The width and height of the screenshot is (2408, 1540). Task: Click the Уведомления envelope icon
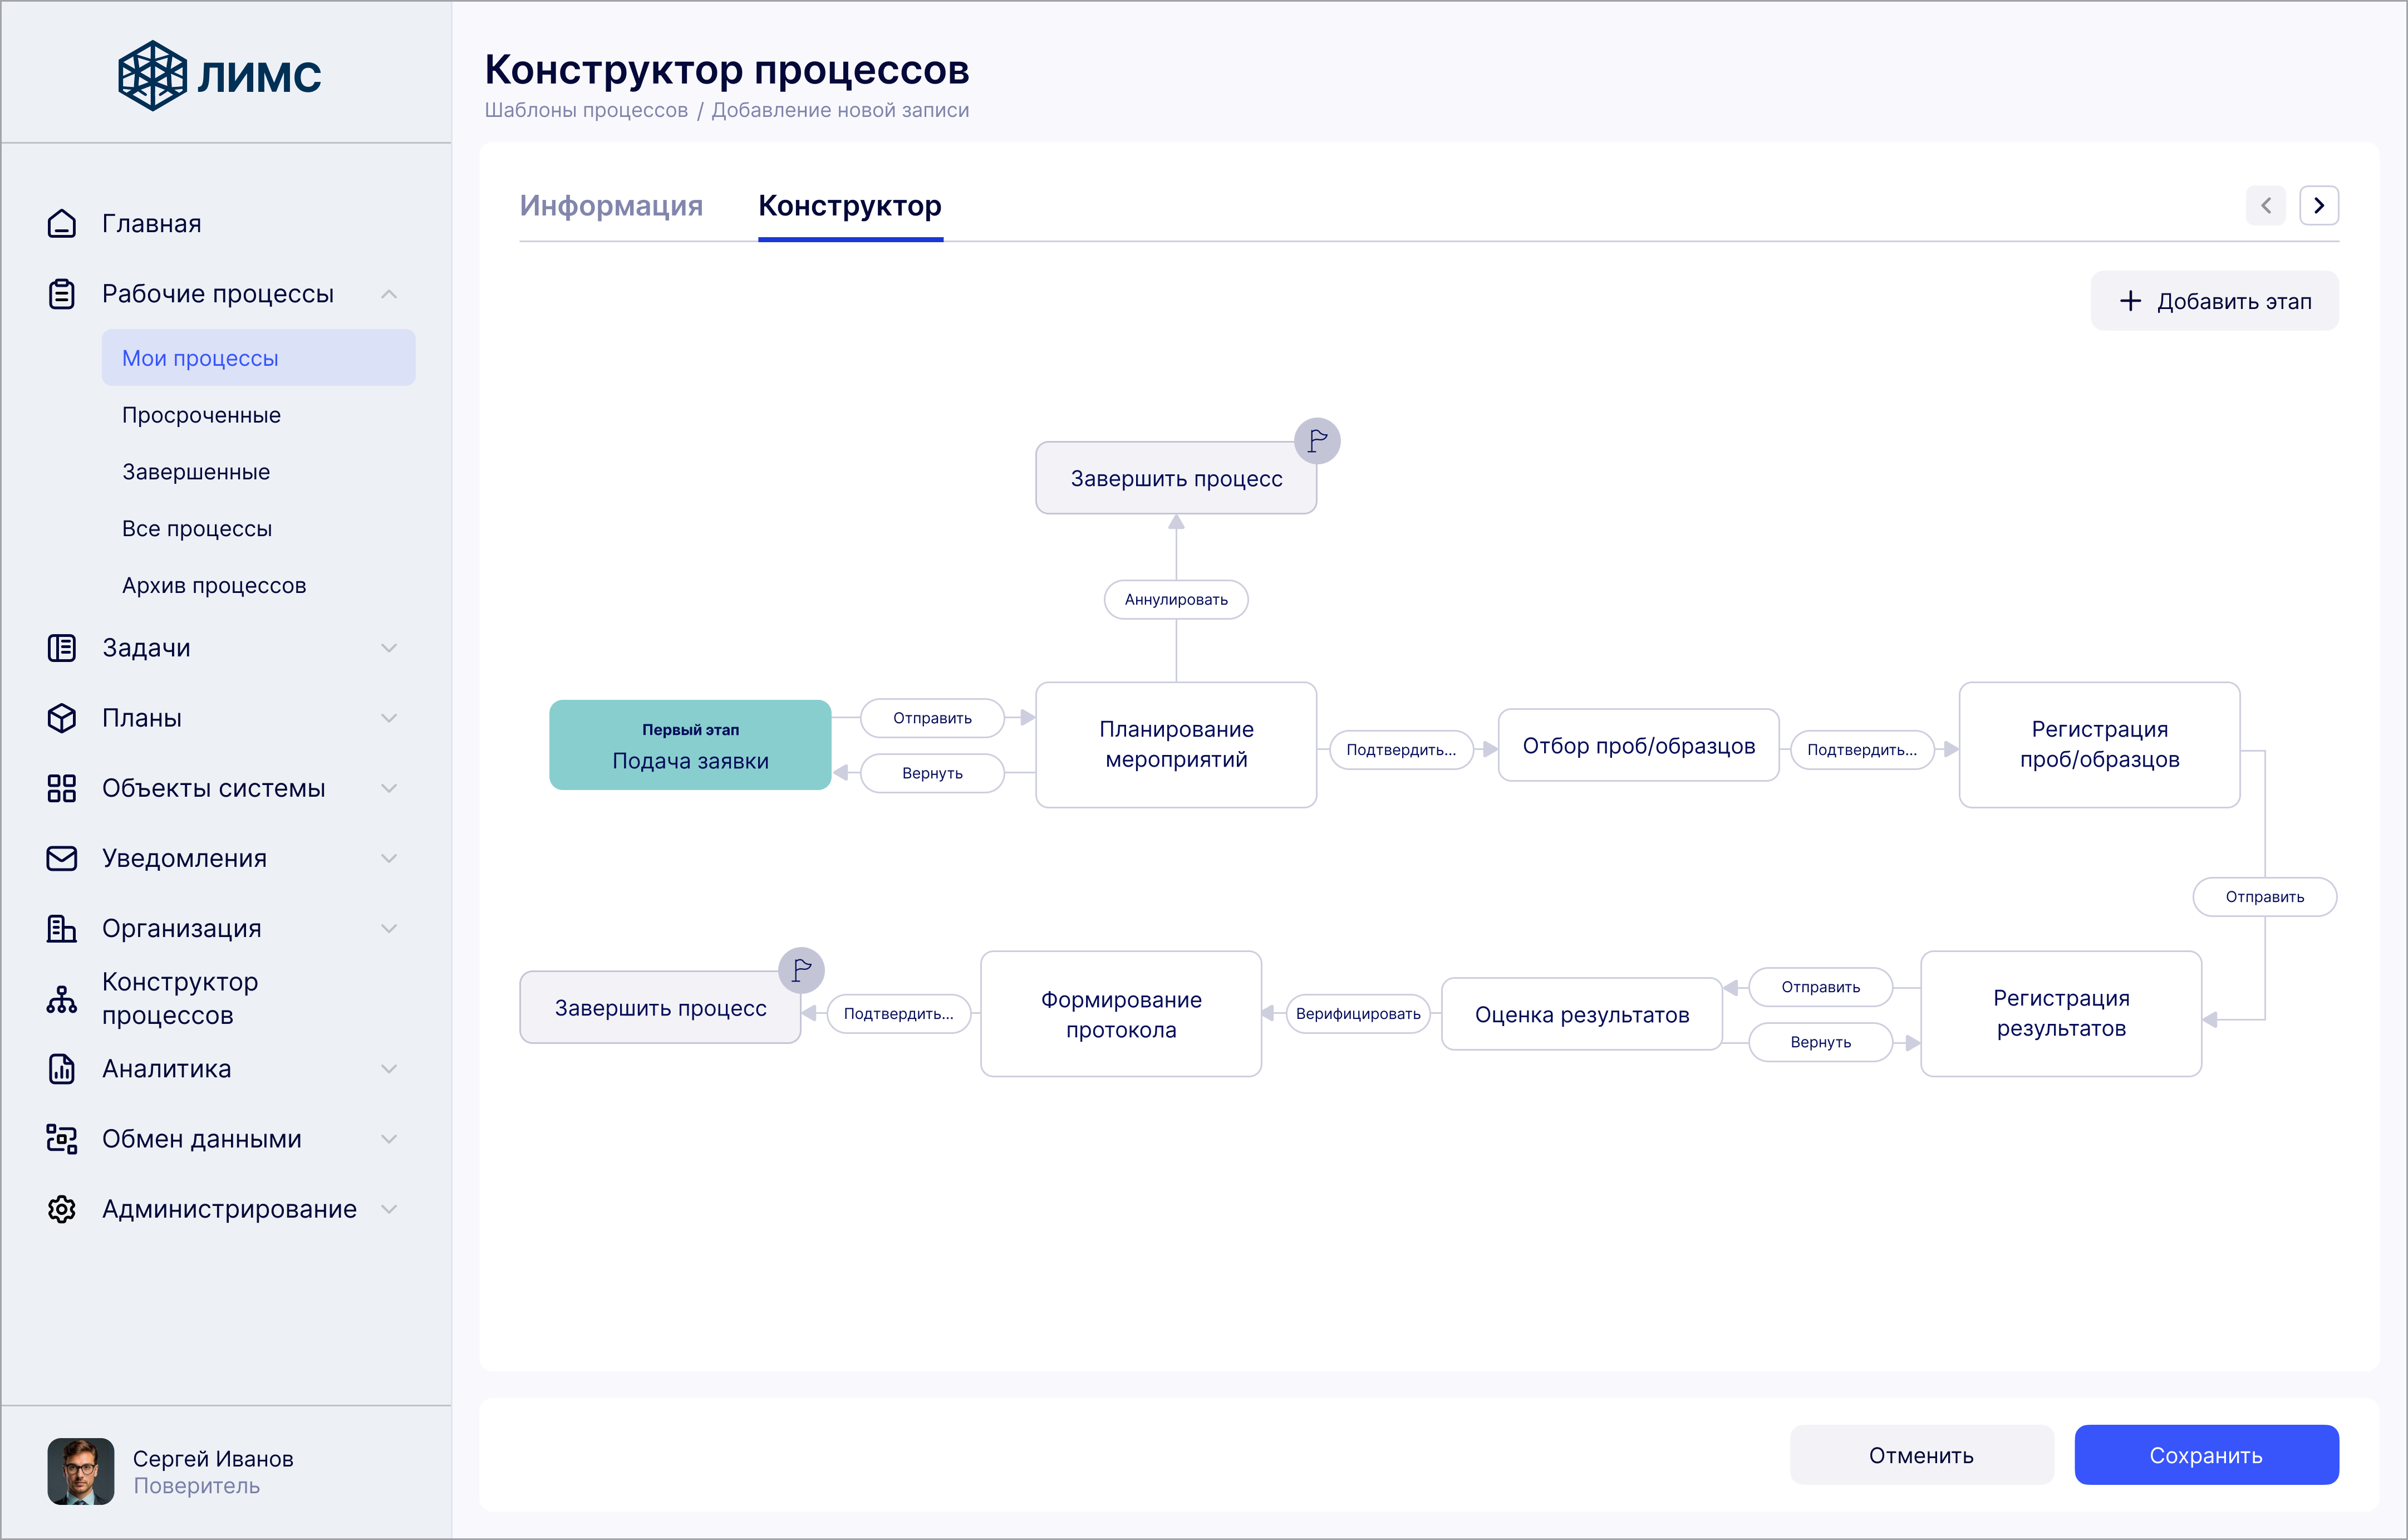(62, 859)
